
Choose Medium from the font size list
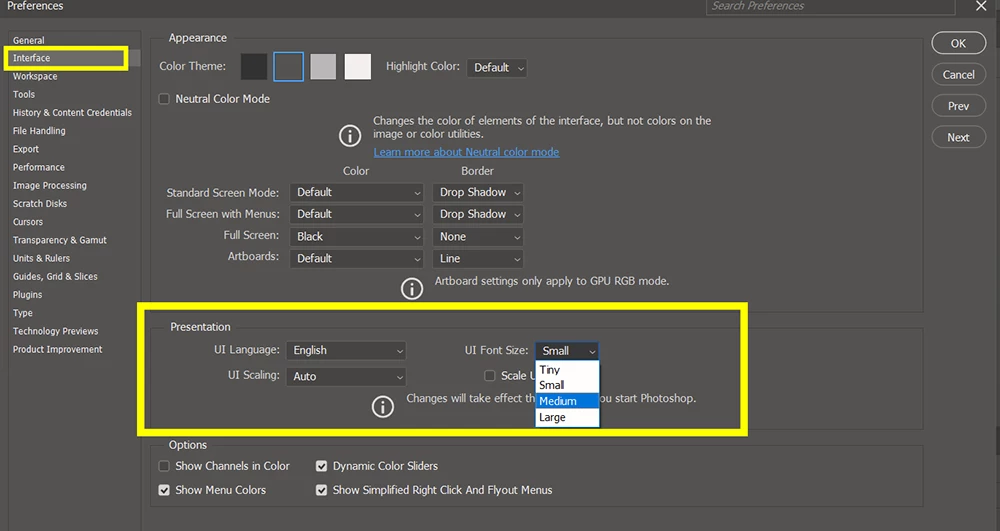tap(567, 401)
